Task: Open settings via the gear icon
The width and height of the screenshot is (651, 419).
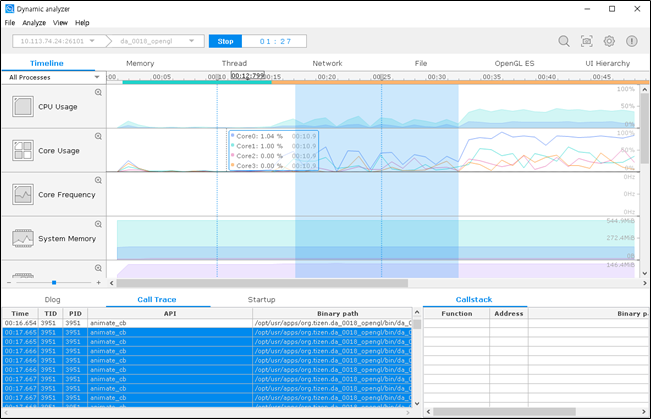Action: click(x=609, y=41)
